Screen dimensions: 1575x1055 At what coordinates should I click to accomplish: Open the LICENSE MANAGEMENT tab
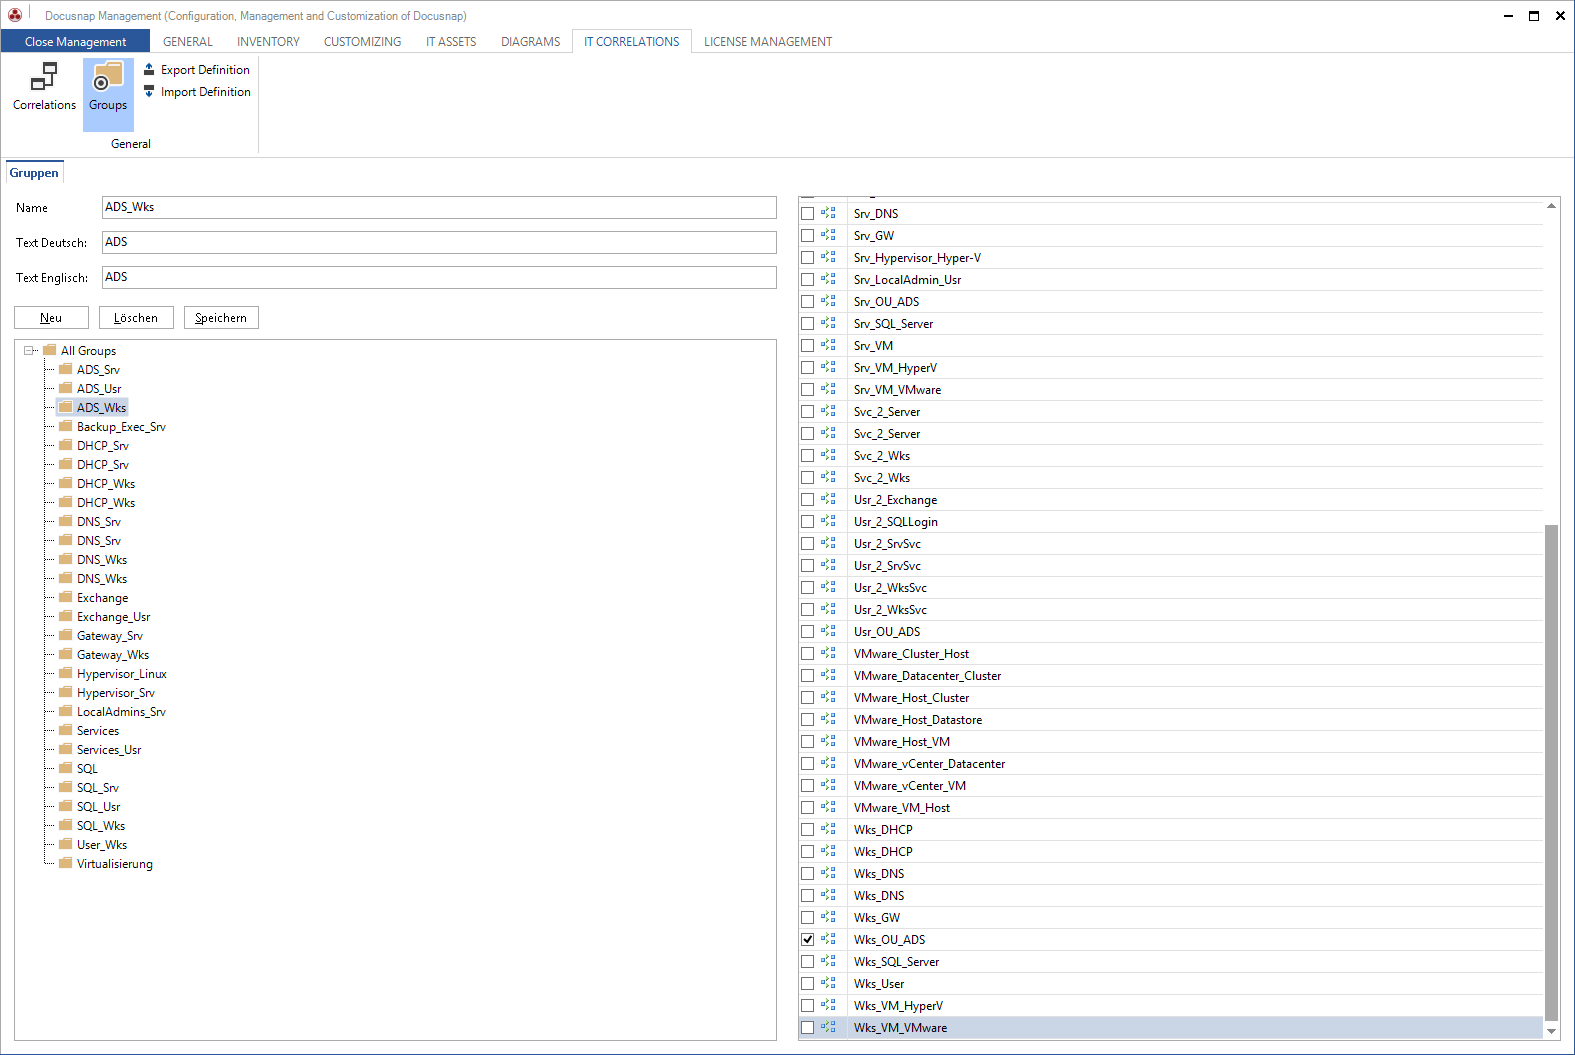coord(768,41)
